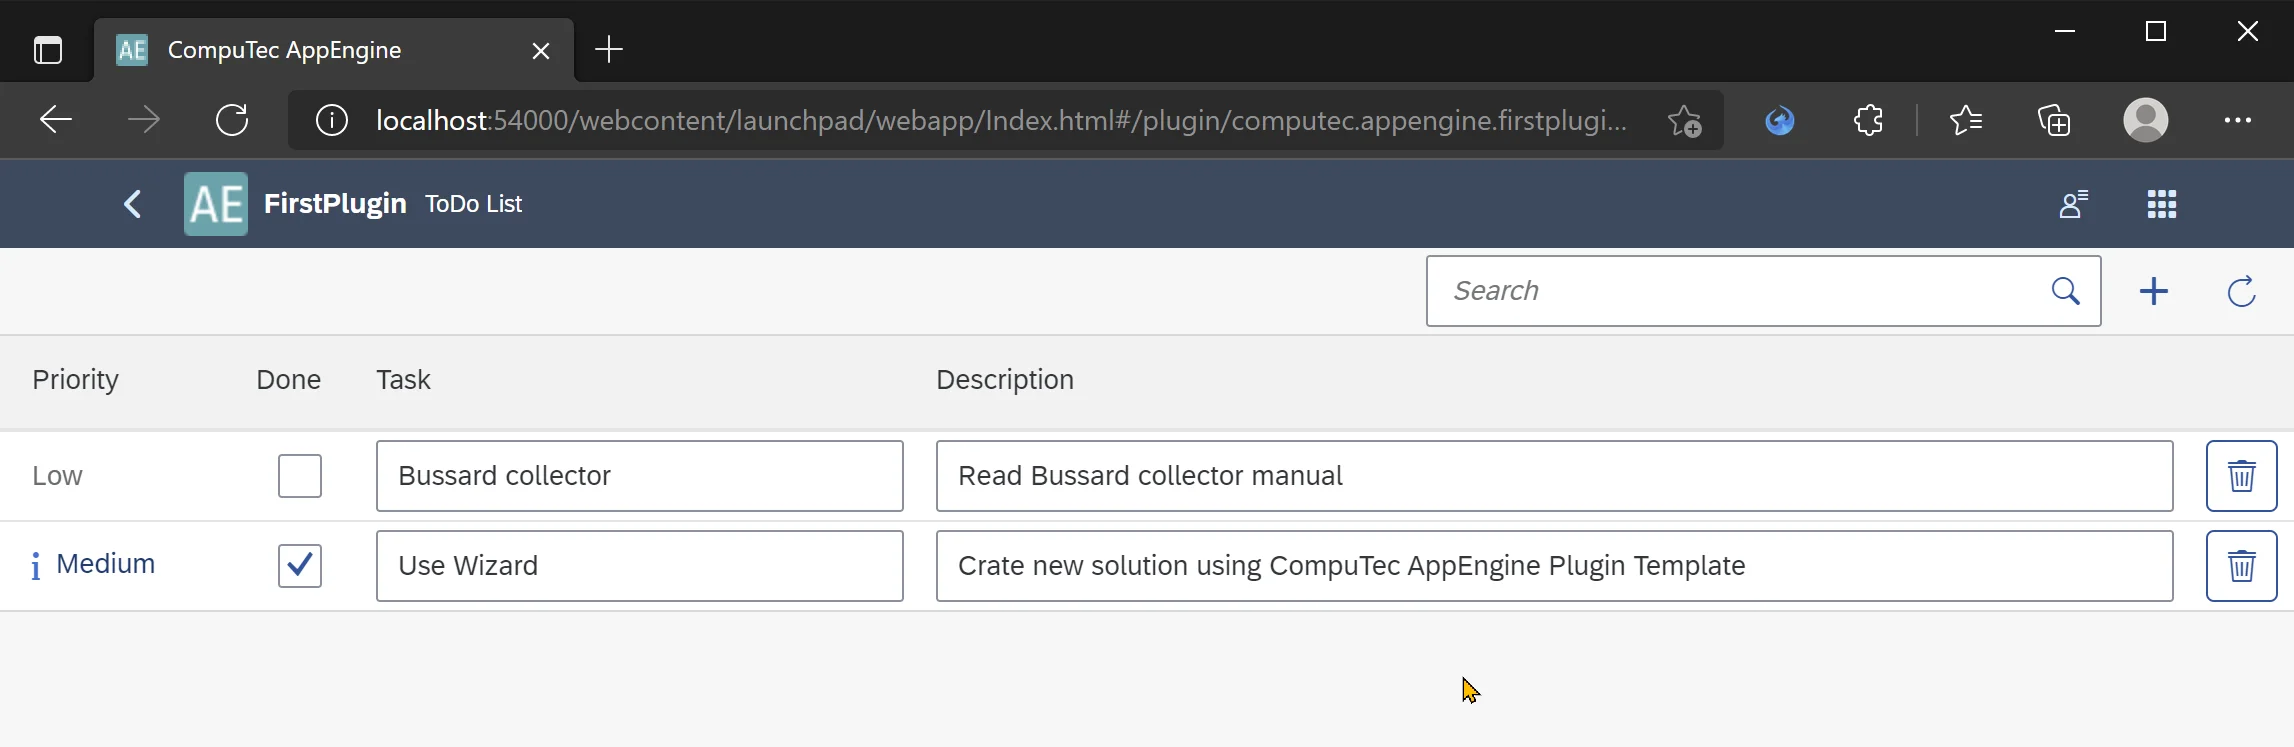Click the Use Wizard task name field
Image resolution: width=2294 pixels, height=747 pixels.
pos(639,566)
